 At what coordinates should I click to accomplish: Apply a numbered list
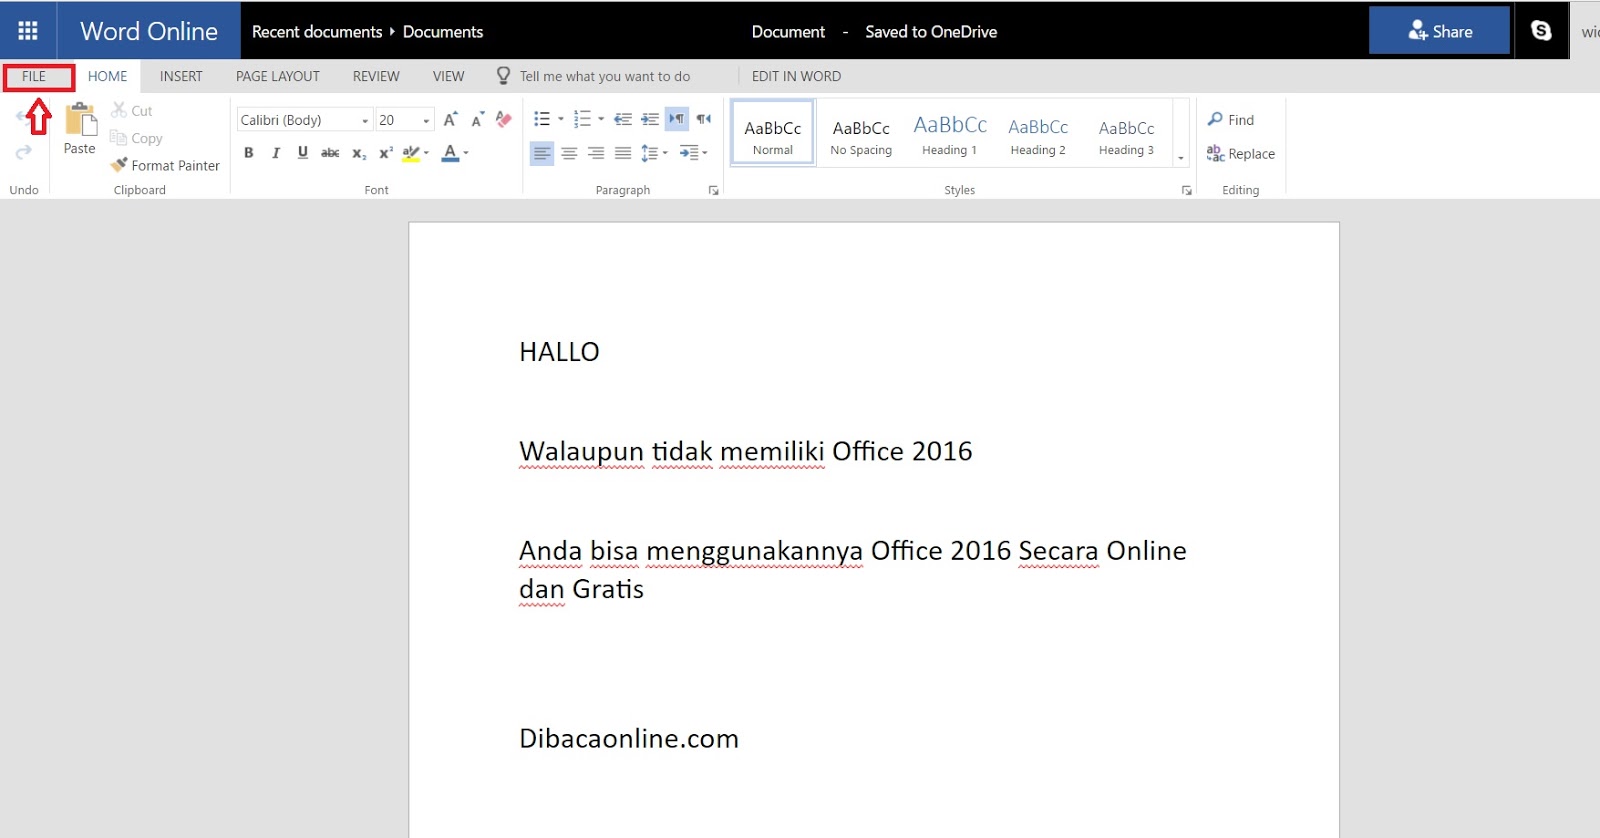pos(583,119)
